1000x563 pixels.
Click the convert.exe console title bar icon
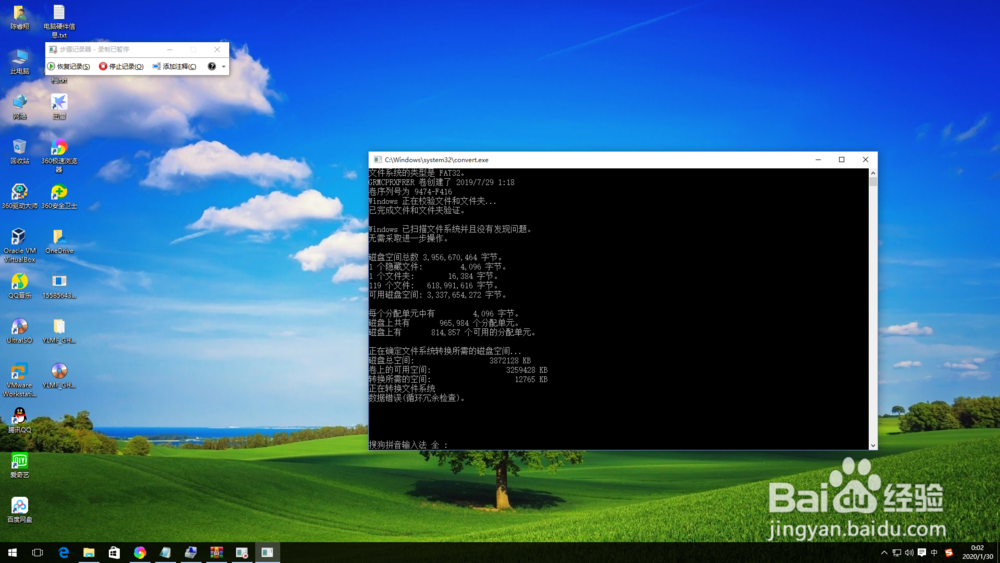[378, 160]
